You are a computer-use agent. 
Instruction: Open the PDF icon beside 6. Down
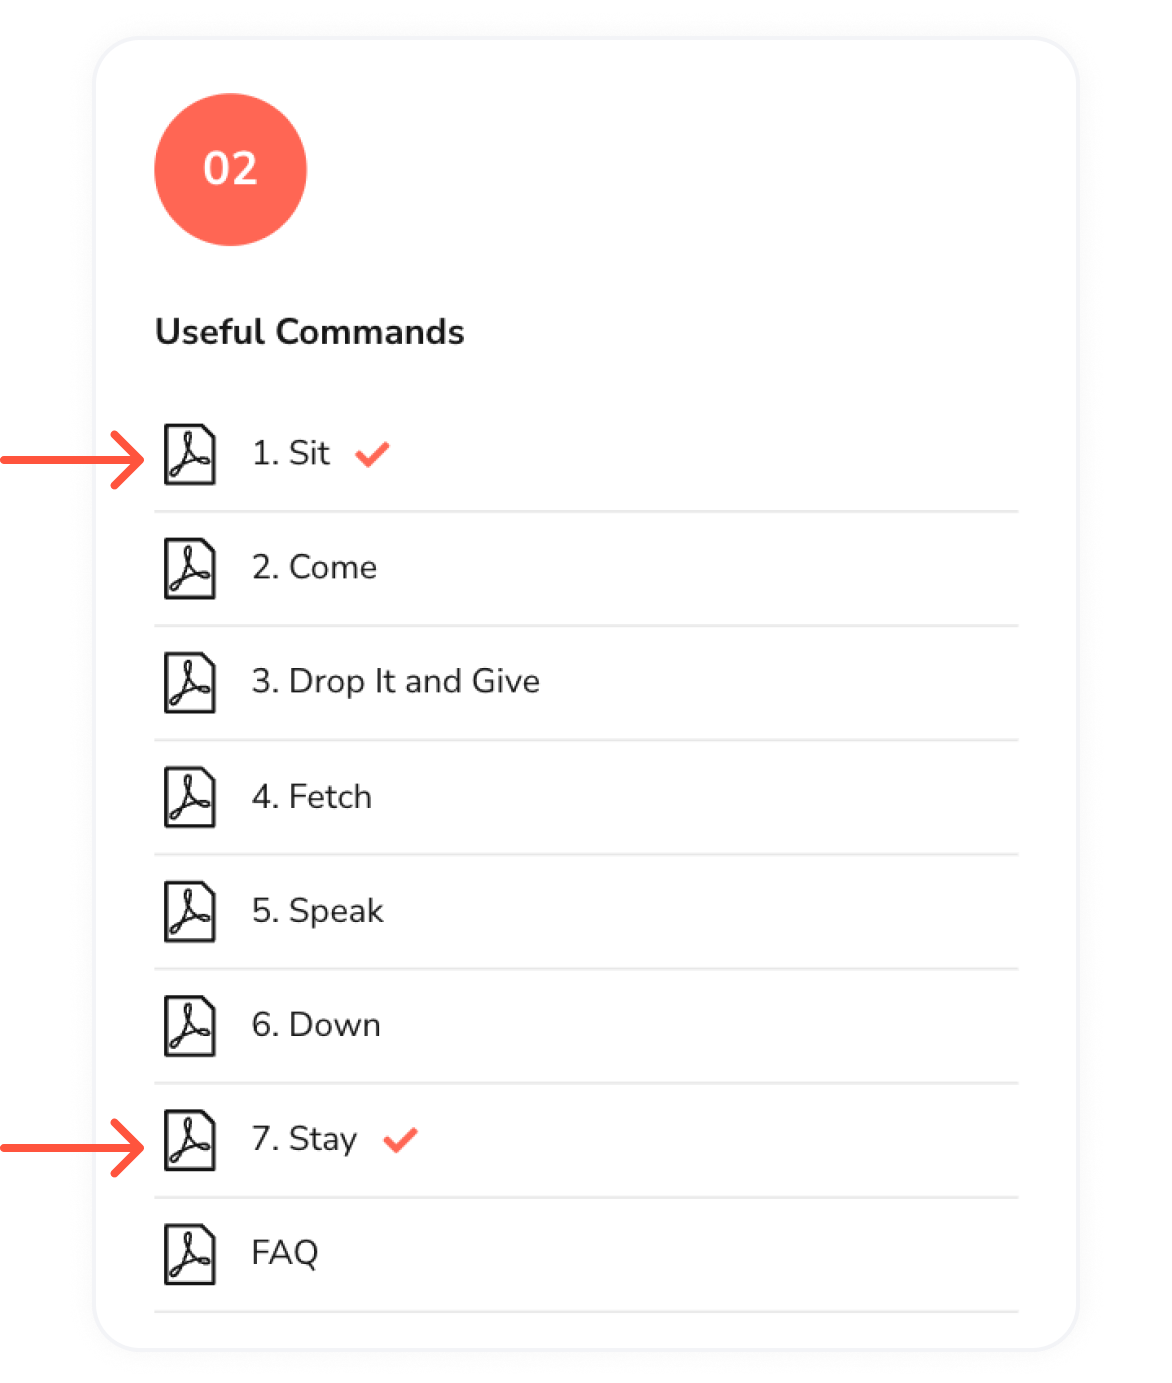pyautogui.click(x=190, y=1025)
